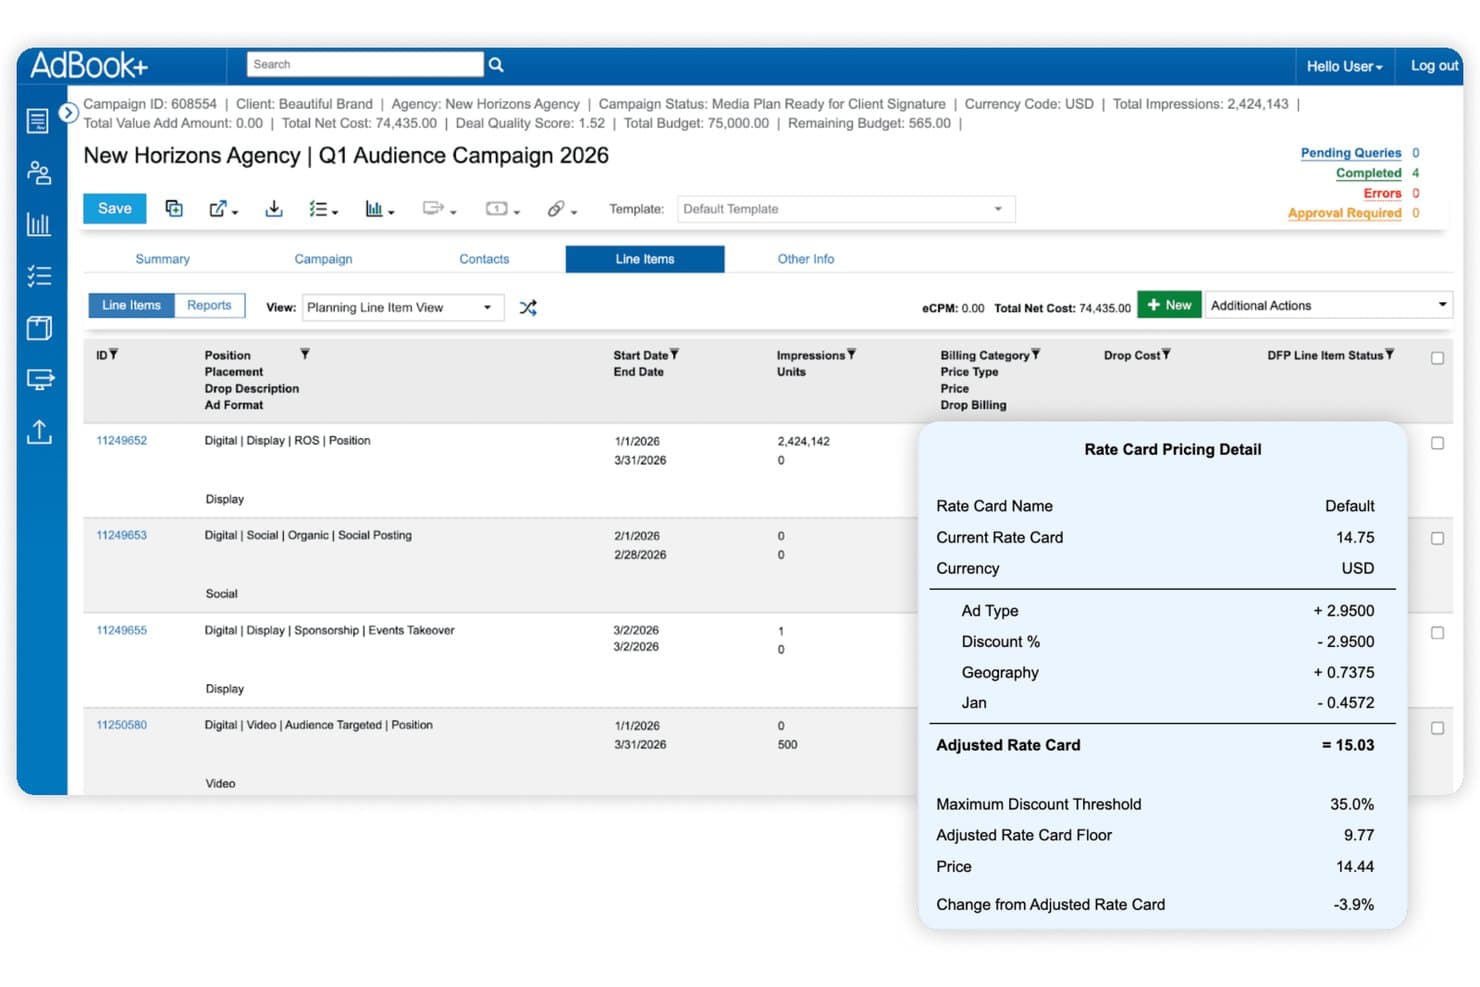This screenshot has height=987, width=1480.
Task: Open the green checklist toolbar menu
Action: point(323,209)
